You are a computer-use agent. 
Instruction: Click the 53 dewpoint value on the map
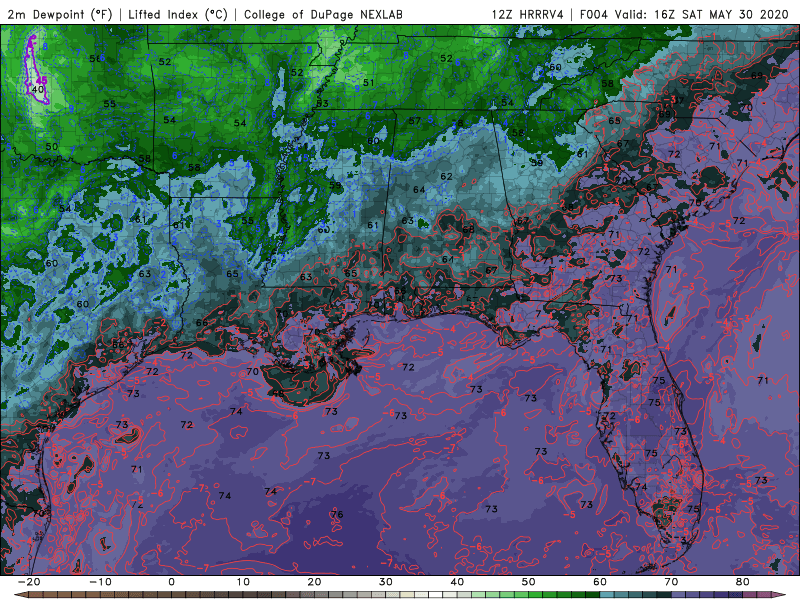click(322, 104)
